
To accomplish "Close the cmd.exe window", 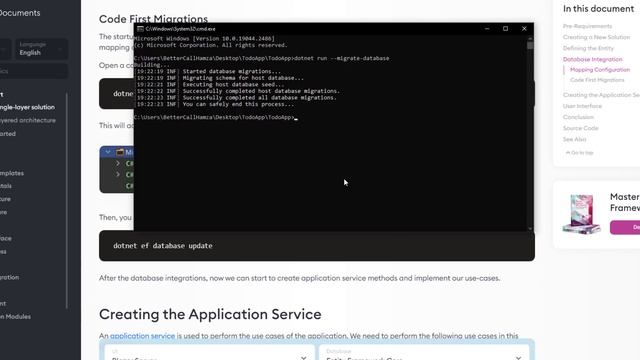I will [524, 29].
